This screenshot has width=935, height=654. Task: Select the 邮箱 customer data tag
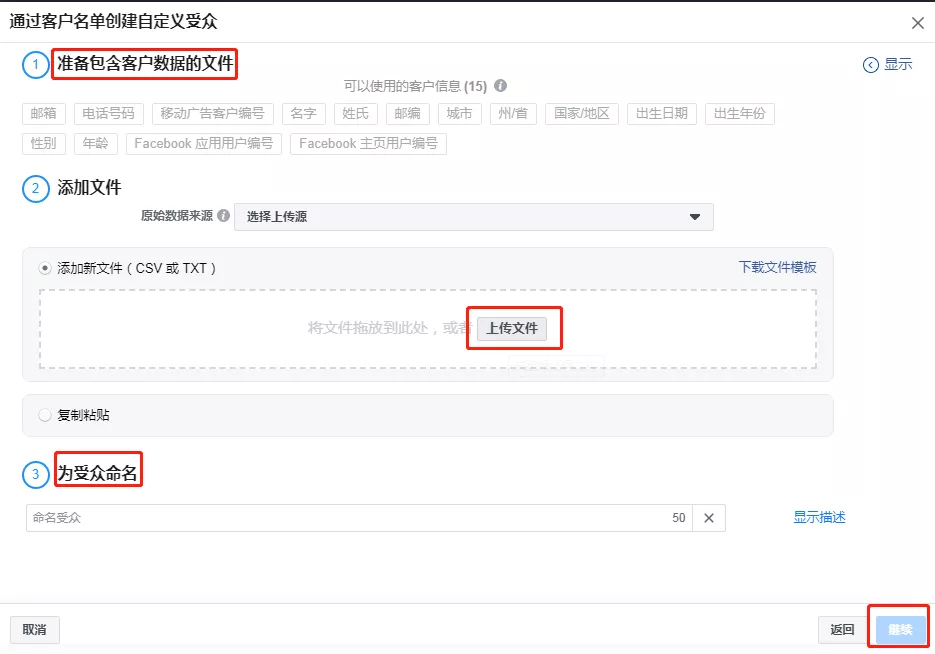[x=43, y=113]
